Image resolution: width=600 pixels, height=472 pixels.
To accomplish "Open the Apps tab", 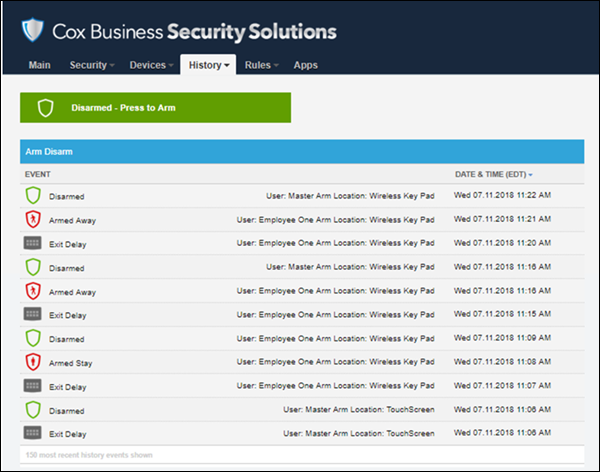I will (305, 65).
